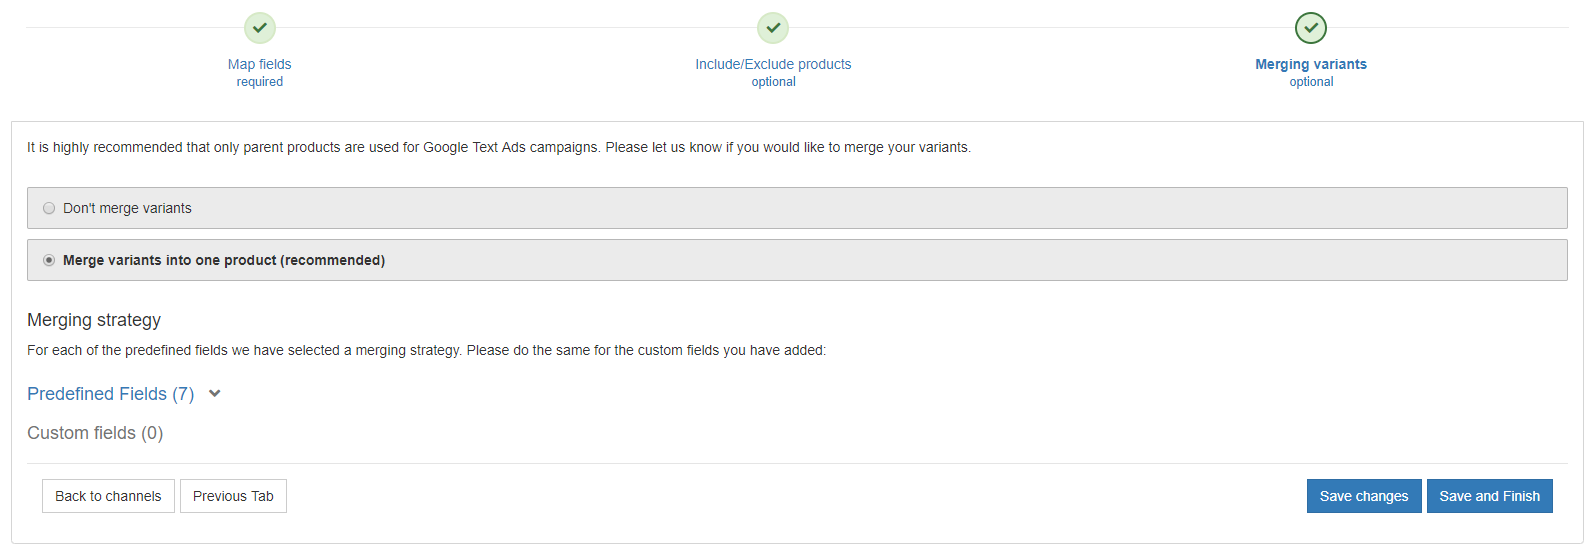Screen dimensions: 1594x556
Task: Expand the Custom fields (0) section
Action: point(95,433)
